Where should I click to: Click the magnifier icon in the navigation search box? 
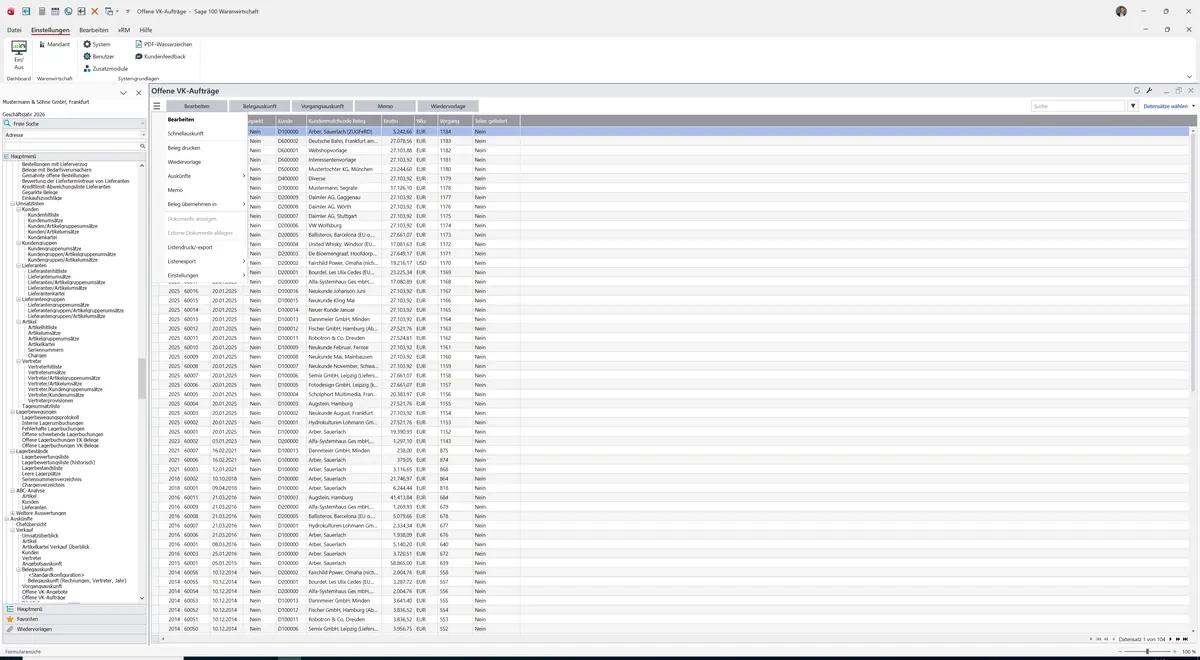point(143,146)
